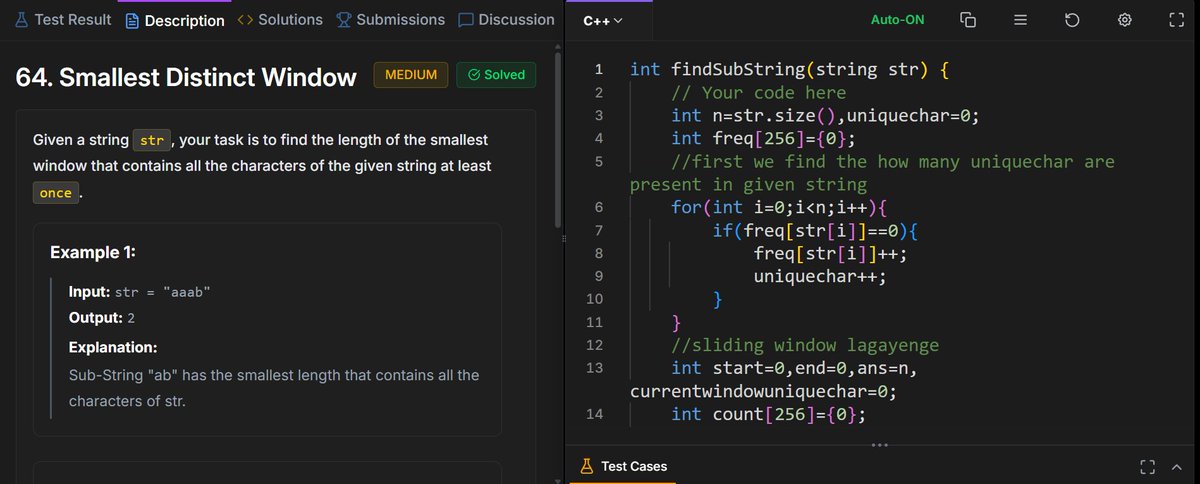Open the Test Result tab
The height and width of the screenshot is (484, 1200).
coord(62,20)
